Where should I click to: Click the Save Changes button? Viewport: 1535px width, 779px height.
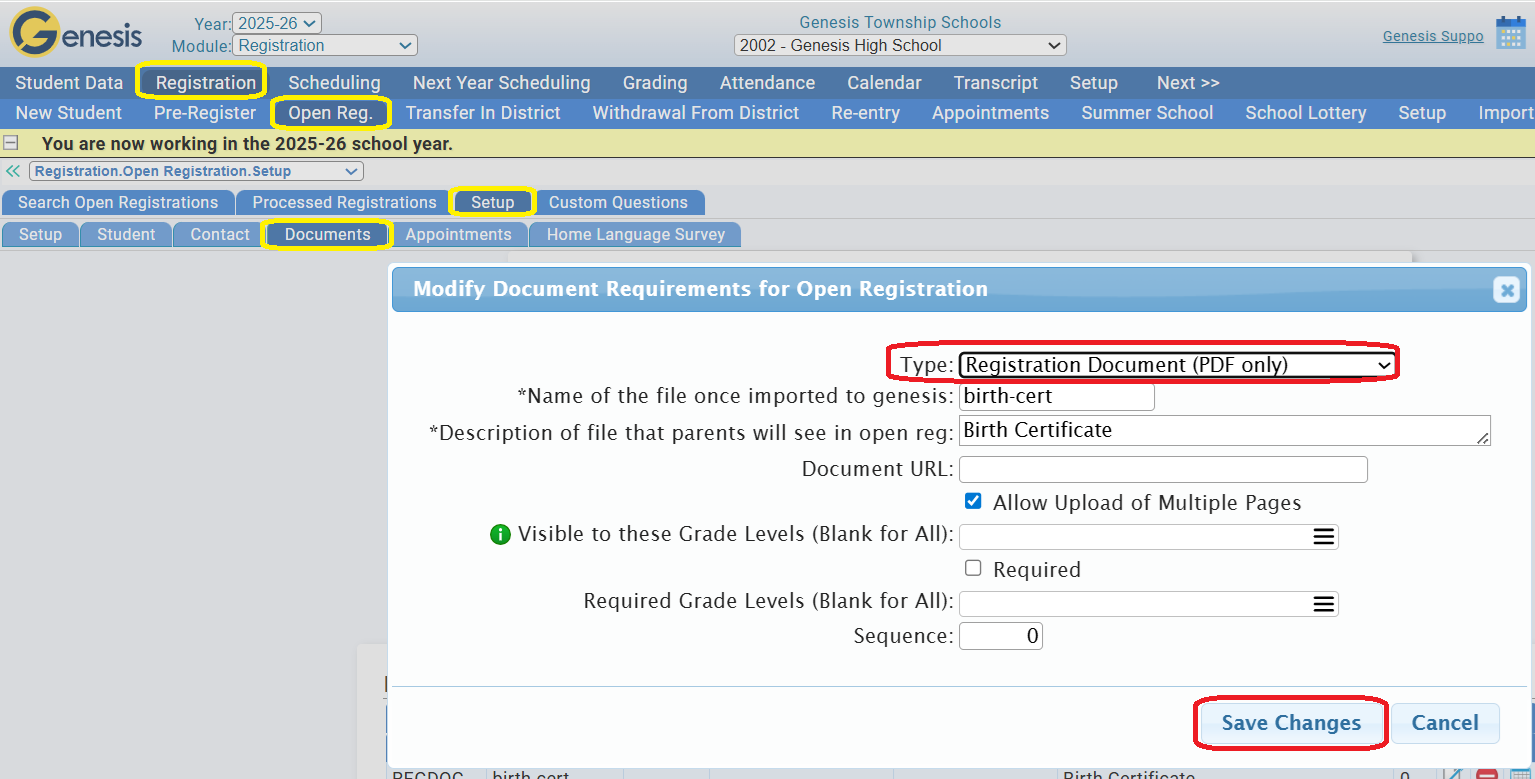(x=1291, y=723)
